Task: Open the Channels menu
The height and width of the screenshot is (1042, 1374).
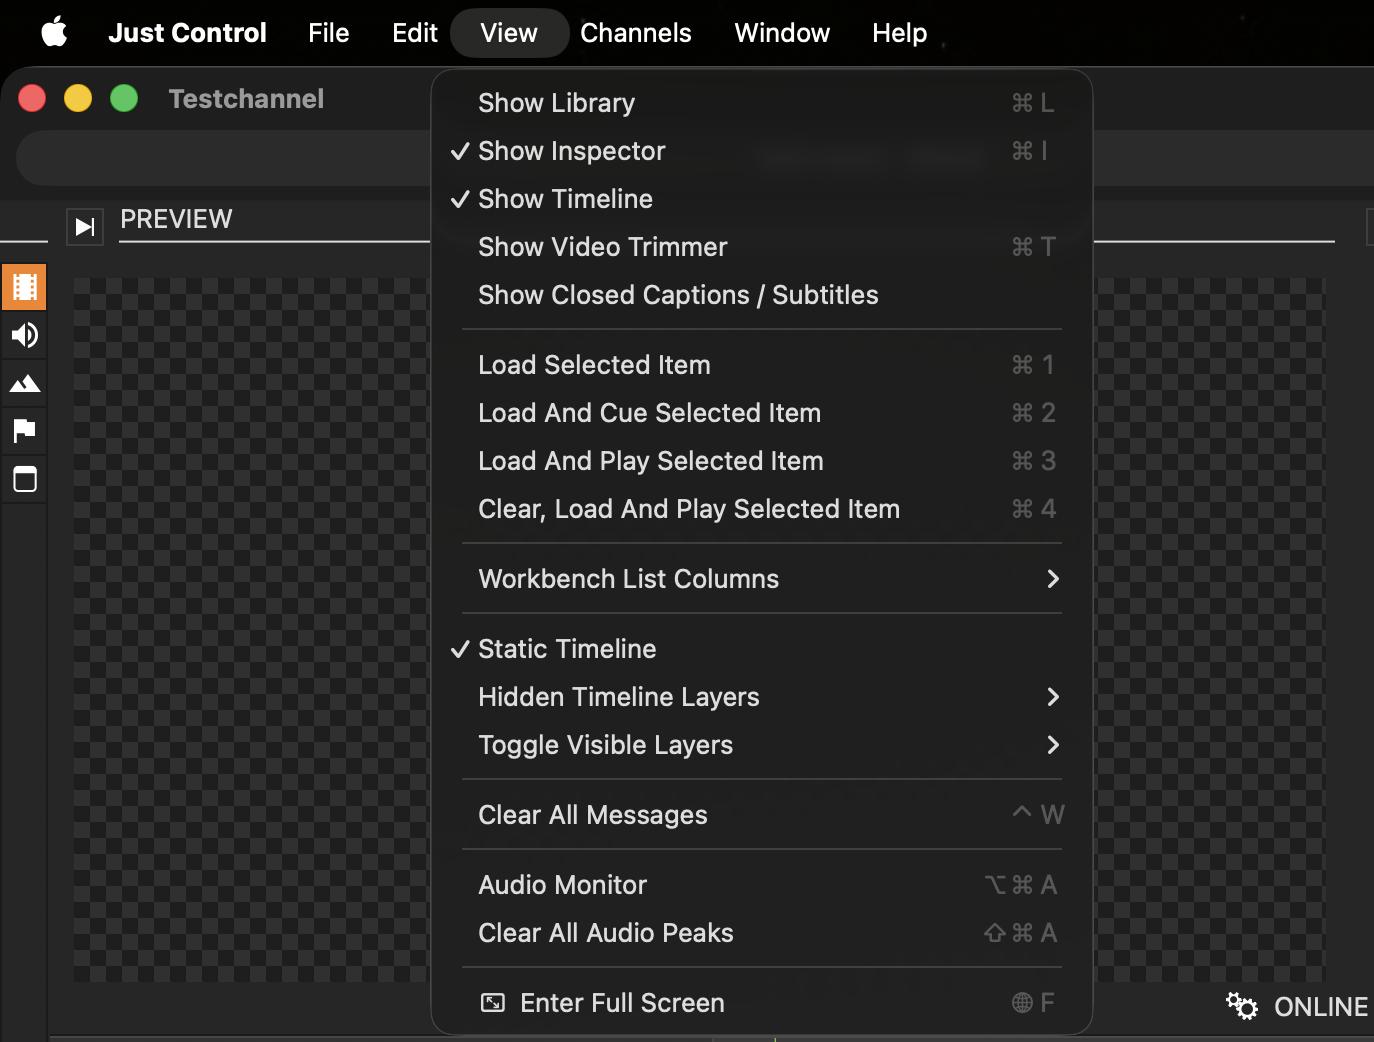Action: point(636,33)
